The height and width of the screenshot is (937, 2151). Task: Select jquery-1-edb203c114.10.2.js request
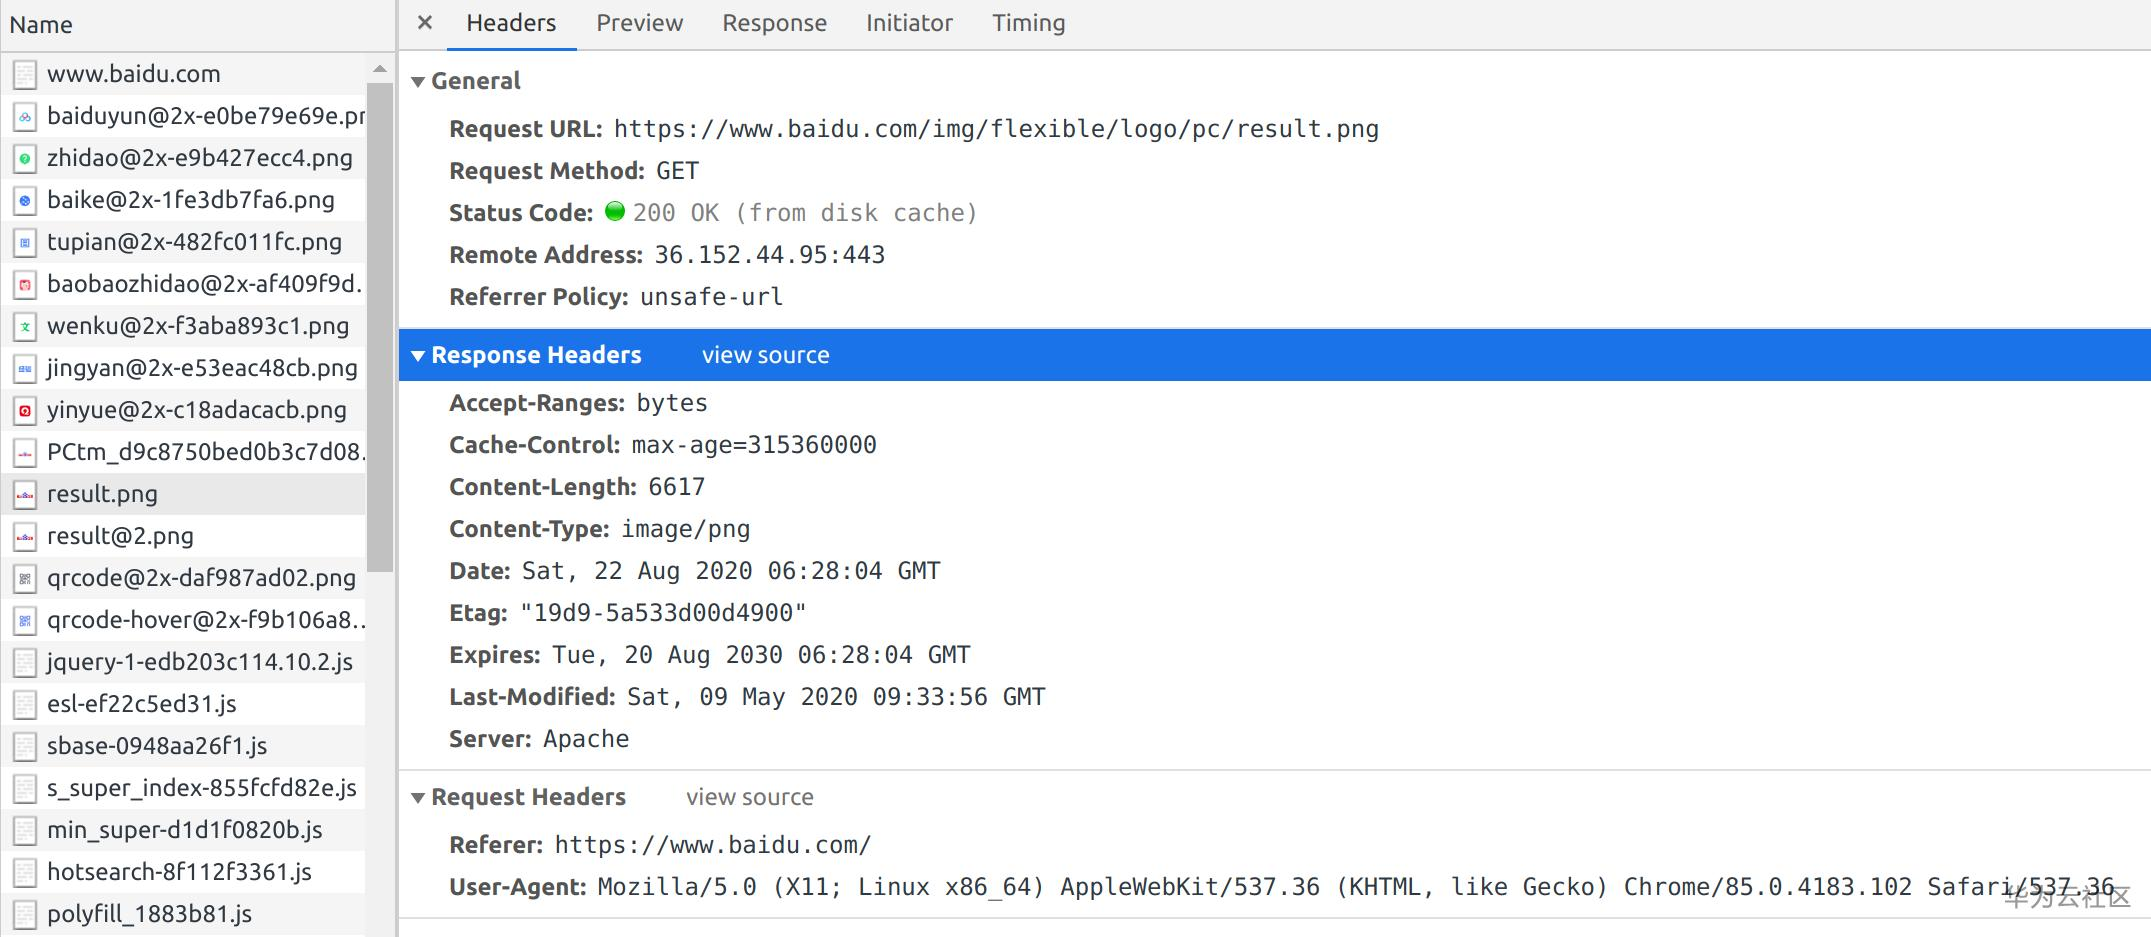(199, 662)
